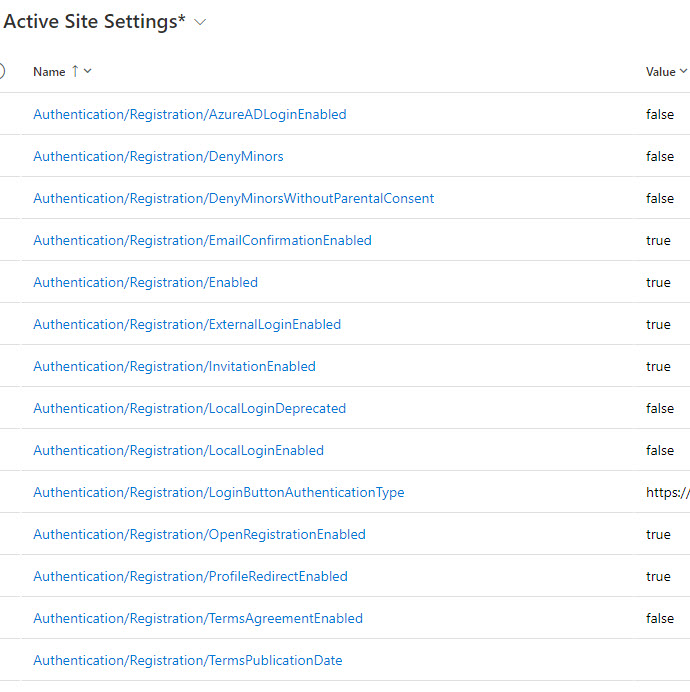The image size is (690, 692).
Task: Open the LocalLoginEnabled setting
Action: [179, 450]
